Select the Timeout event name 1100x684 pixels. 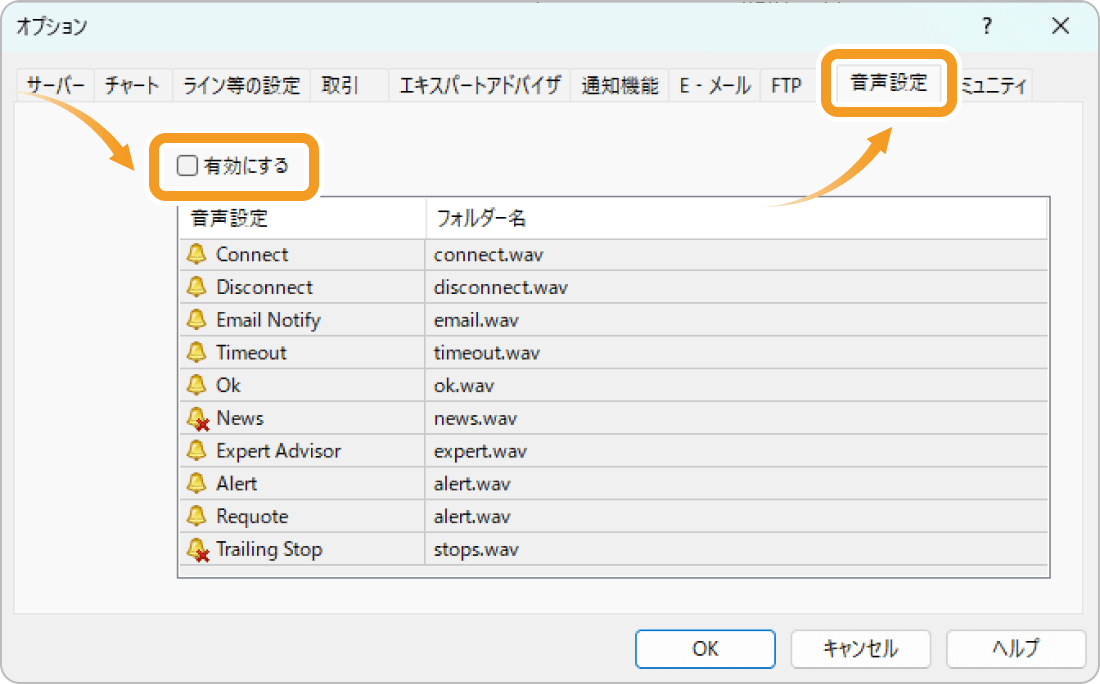click(x=251, y=352)
